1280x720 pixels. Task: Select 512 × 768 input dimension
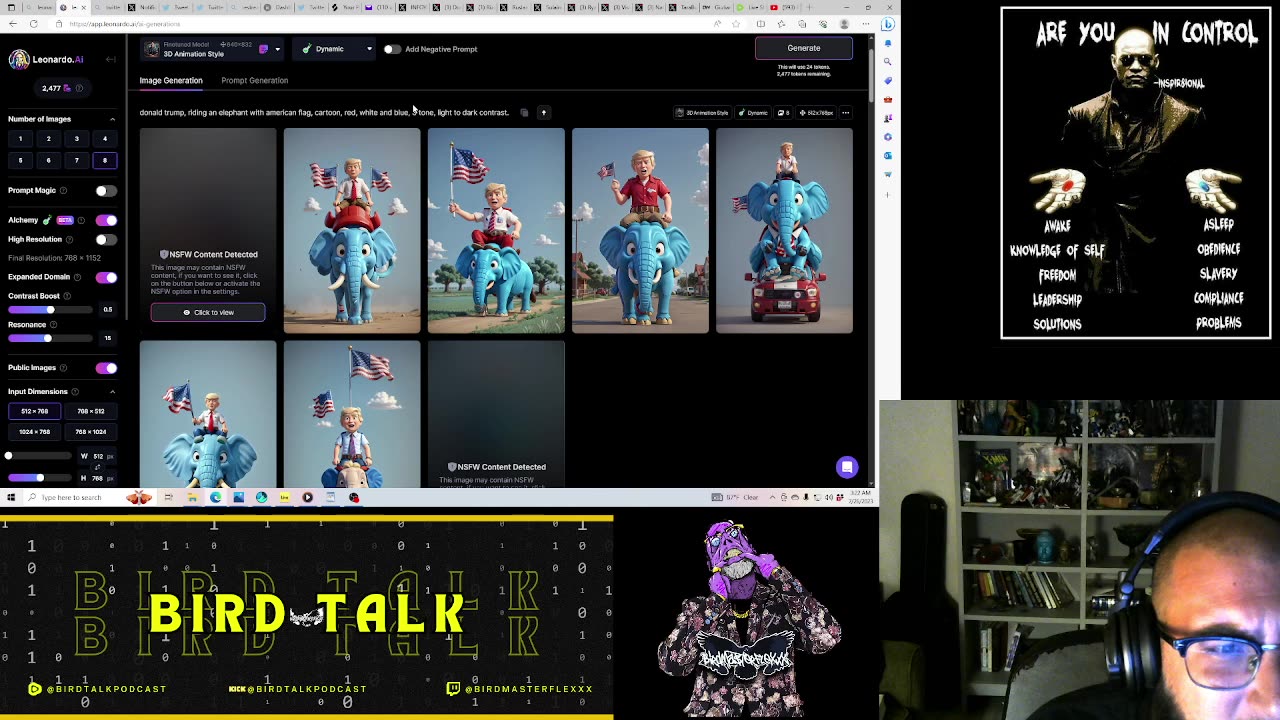[35, 411]
